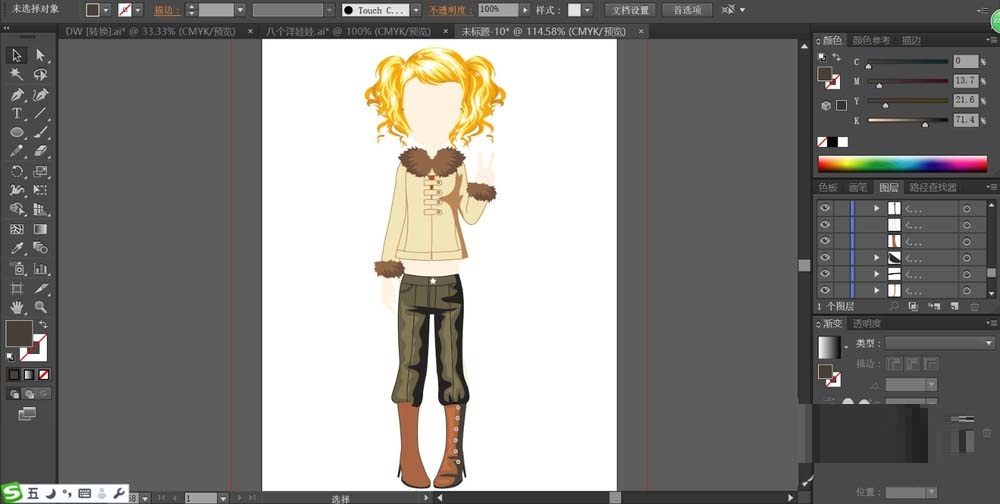
Task: Select the Type tool
Action: (17, 113)
